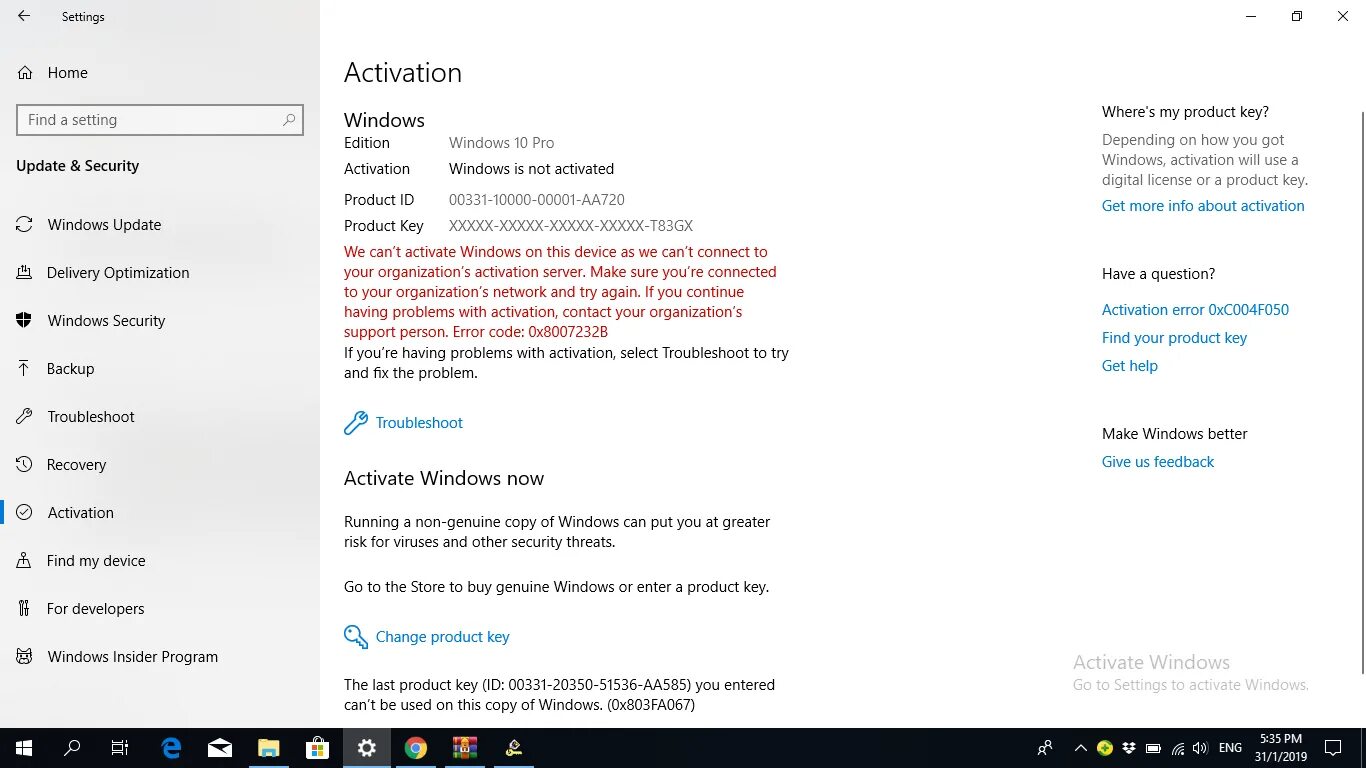This screenshot has width=1366, height=768.
Task: Click the volume speaker tray icon
Action: coord(1200,748)
